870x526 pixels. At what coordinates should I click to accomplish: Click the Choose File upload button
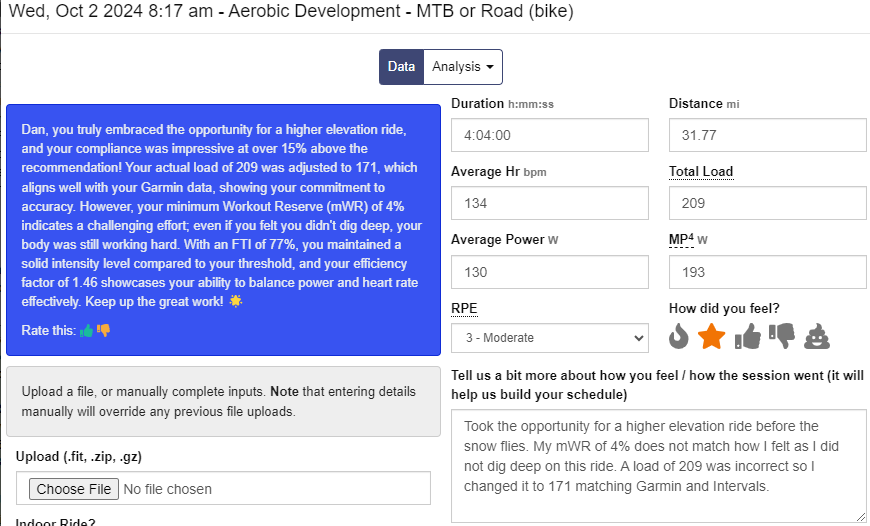pyautogui.click(x=74, y=489)
